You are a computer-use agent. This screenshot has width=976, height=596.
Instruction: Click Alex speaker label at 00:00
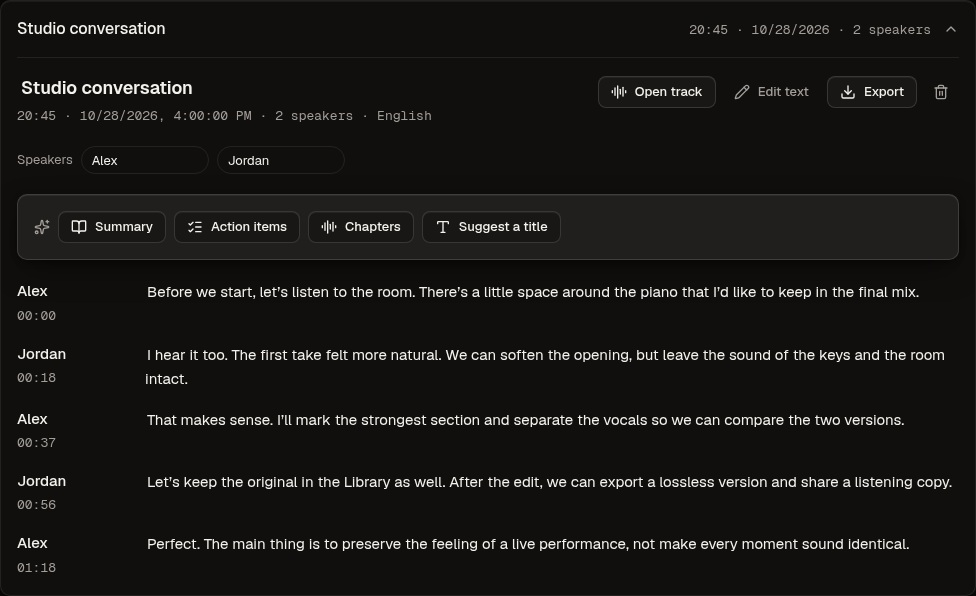32,291
